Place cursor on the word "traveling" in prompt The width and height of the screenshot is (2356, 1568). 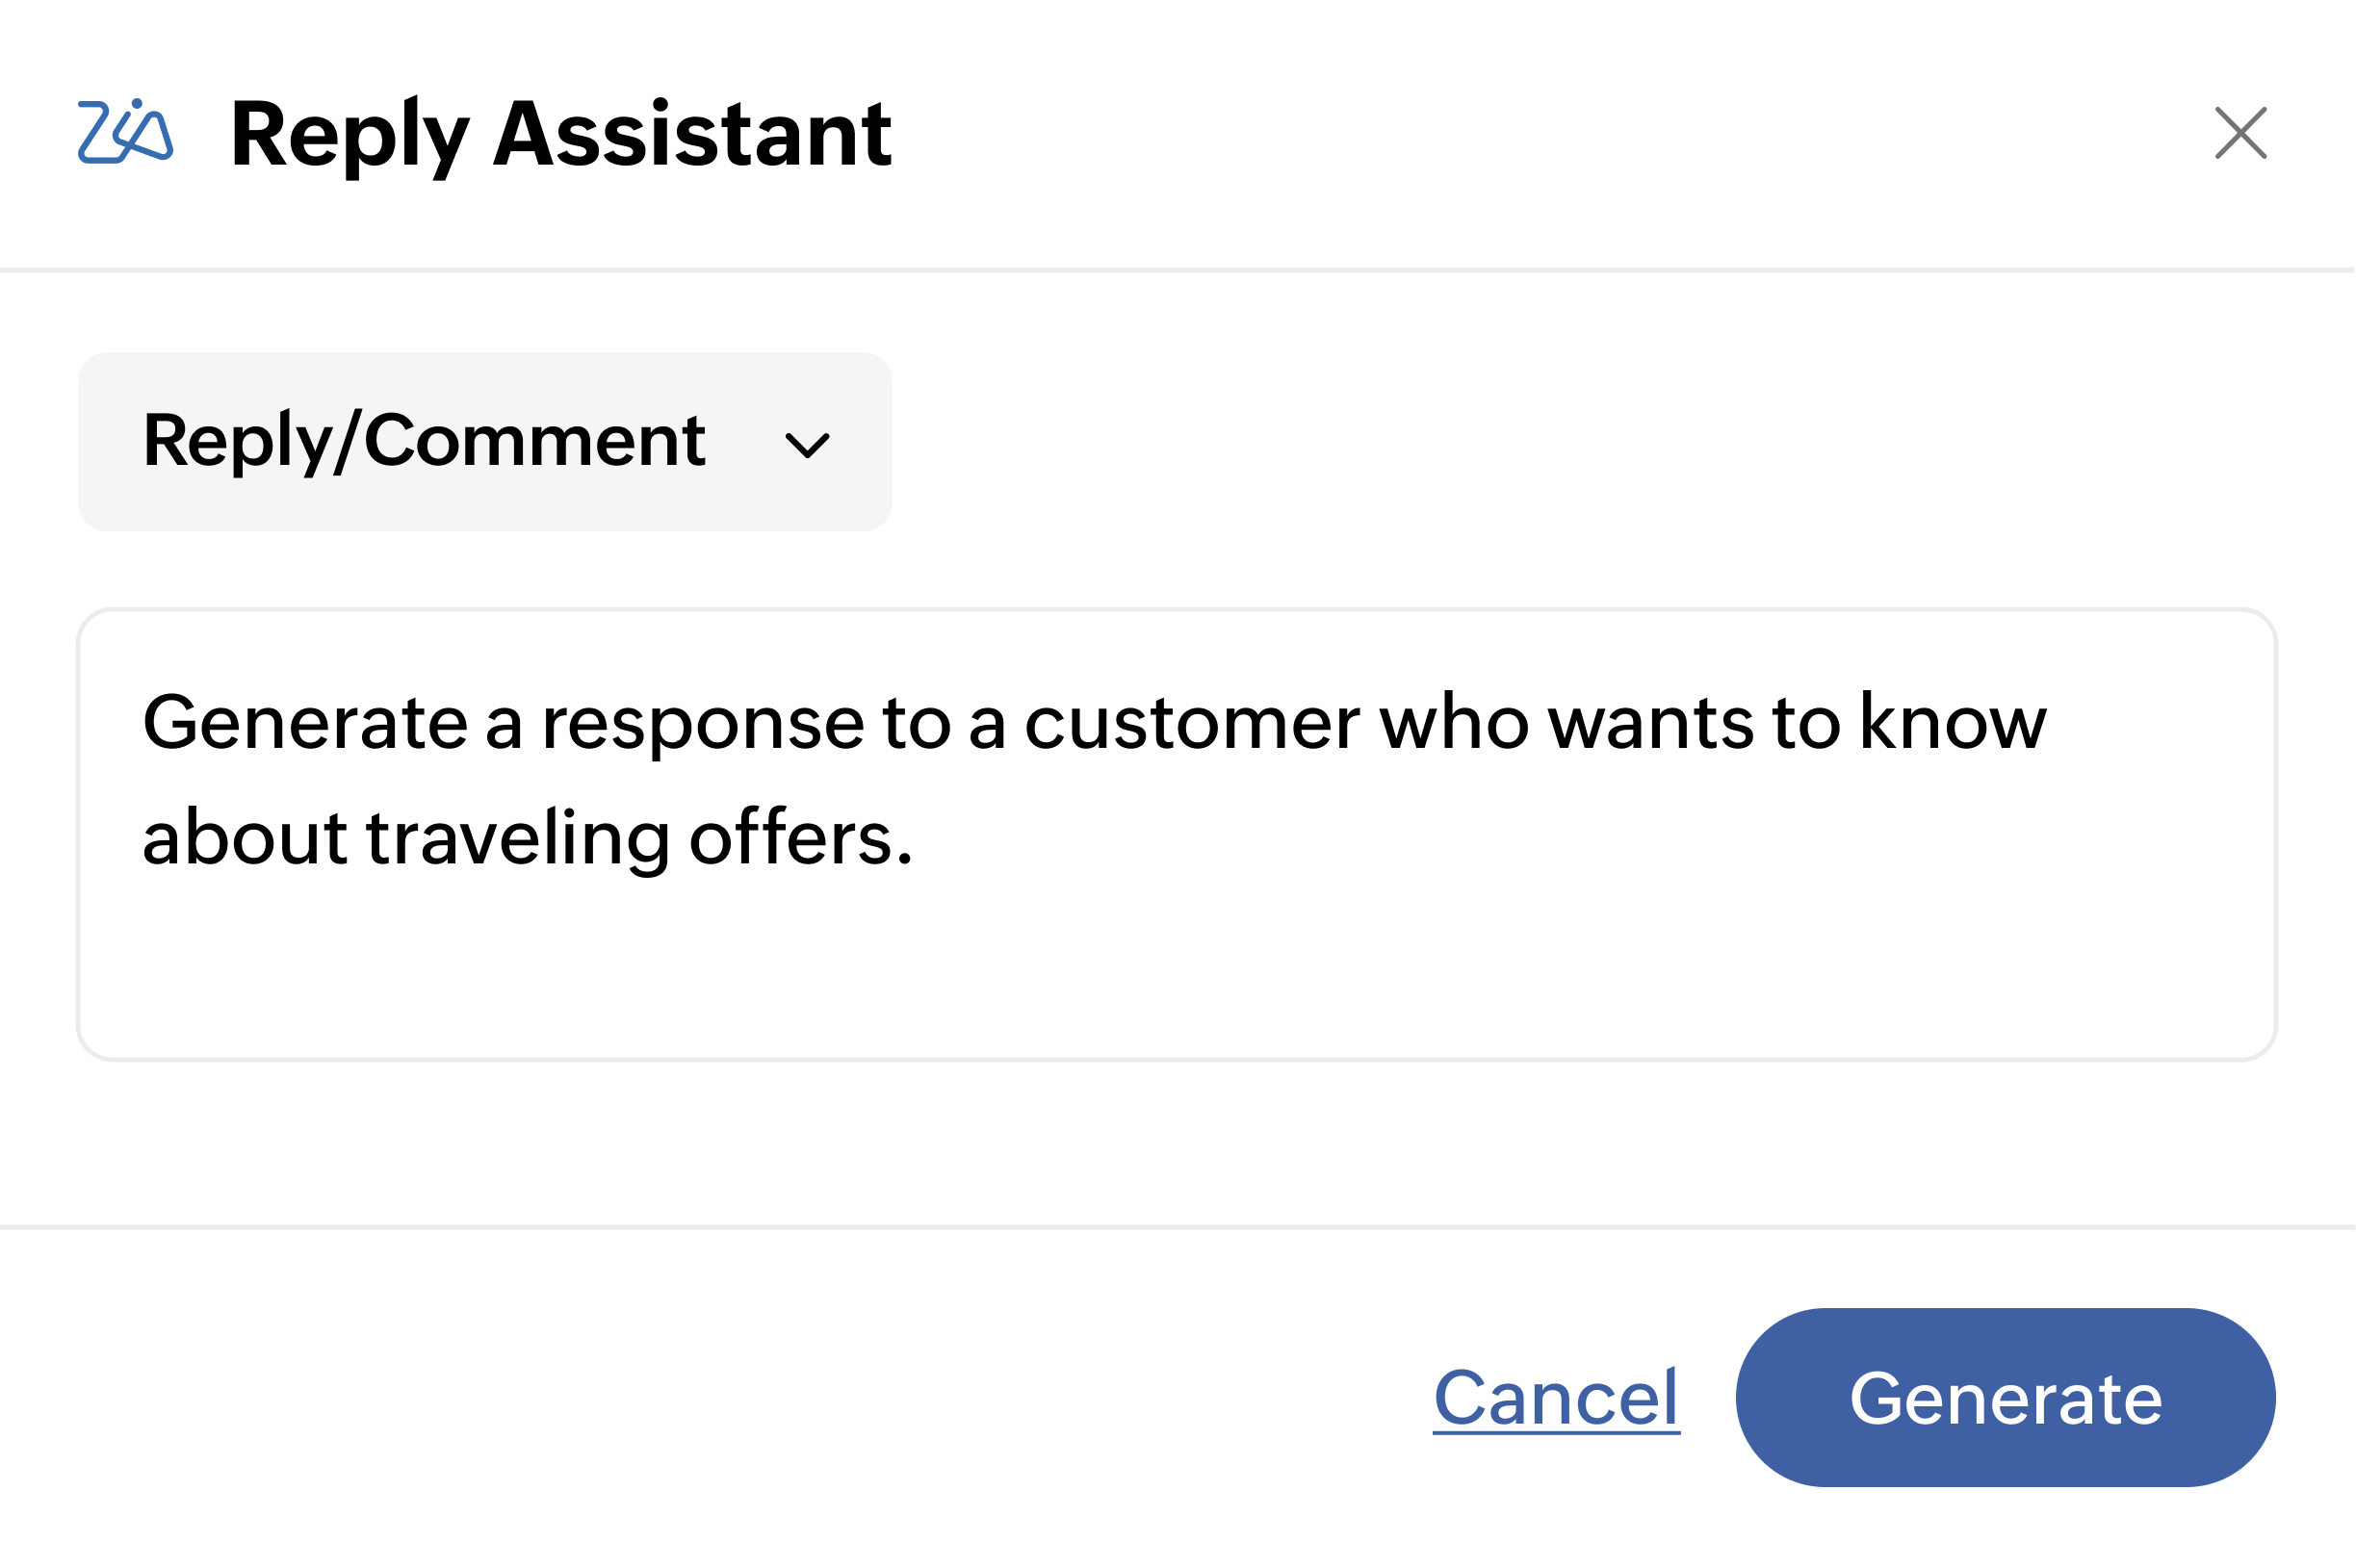point(517,838)
